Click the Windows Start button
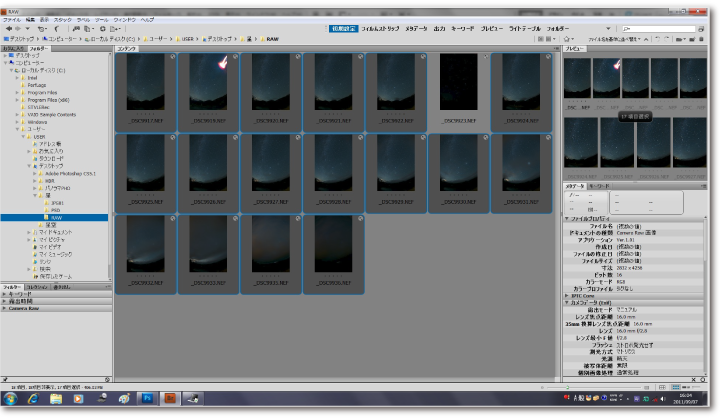Screen dimensions: 720x419 coord(12,398)
